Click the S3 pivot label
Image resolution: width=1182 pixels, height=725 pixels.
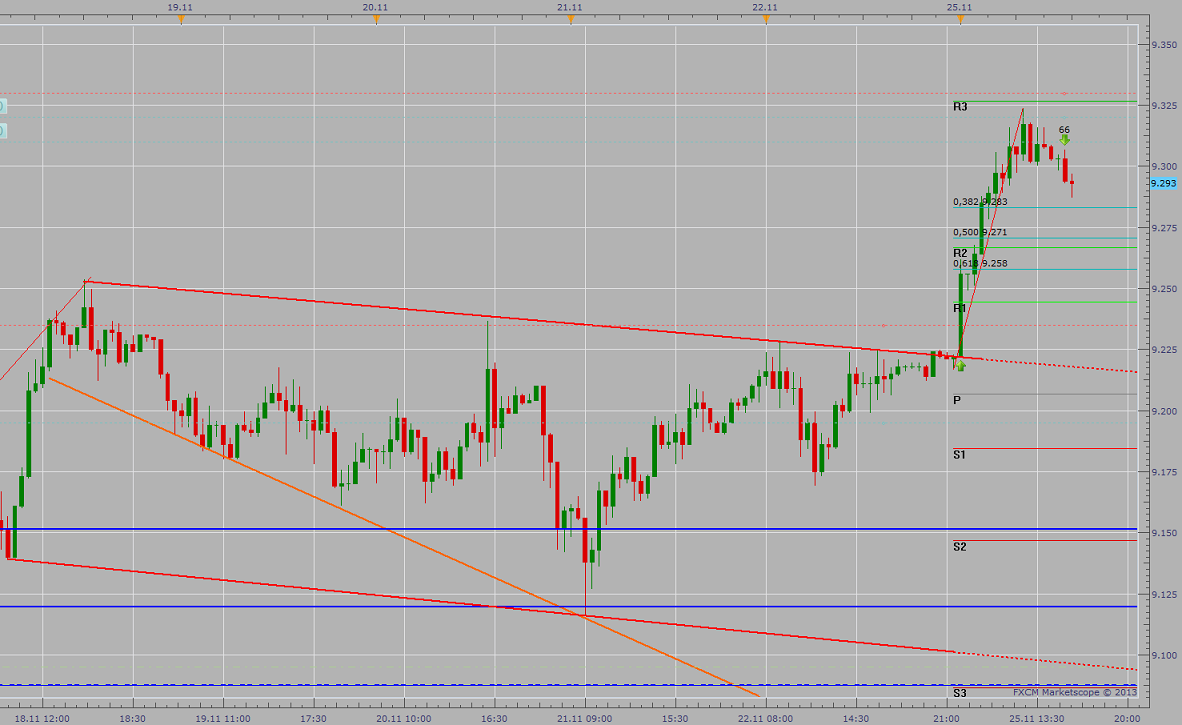(960, 691)
